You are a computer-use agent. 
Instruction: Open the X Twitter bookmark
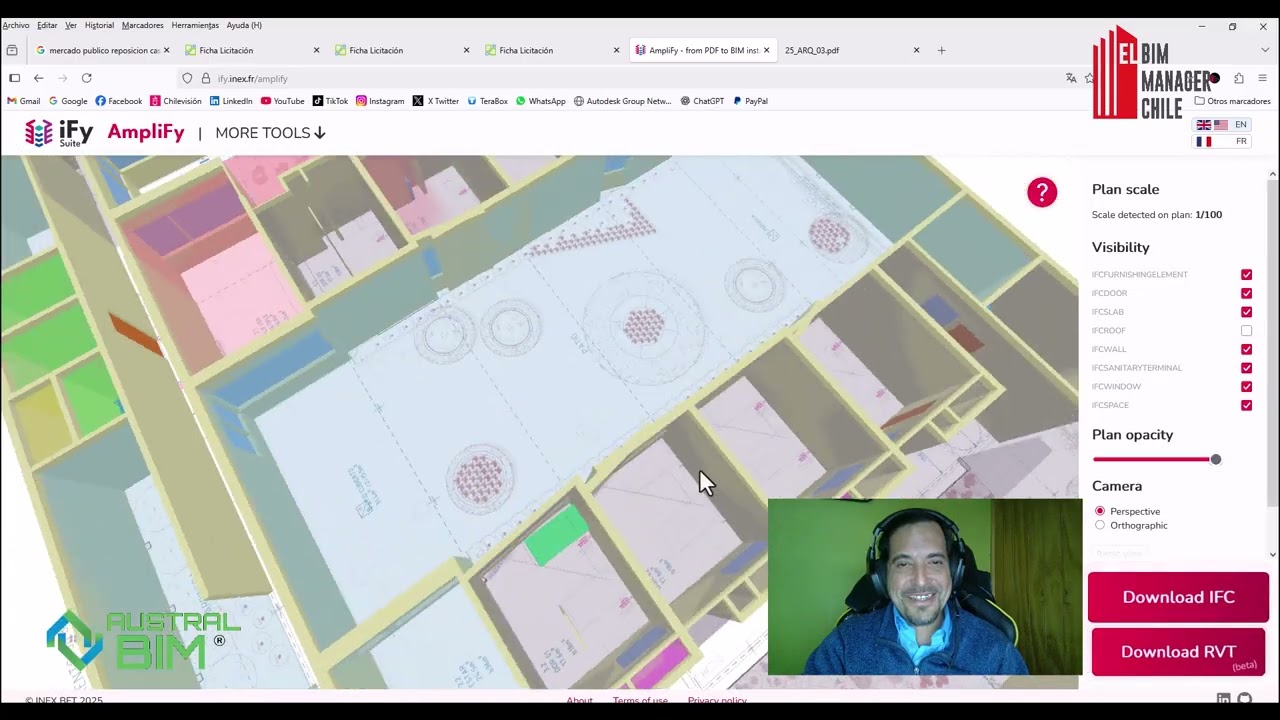pos(435,101)
